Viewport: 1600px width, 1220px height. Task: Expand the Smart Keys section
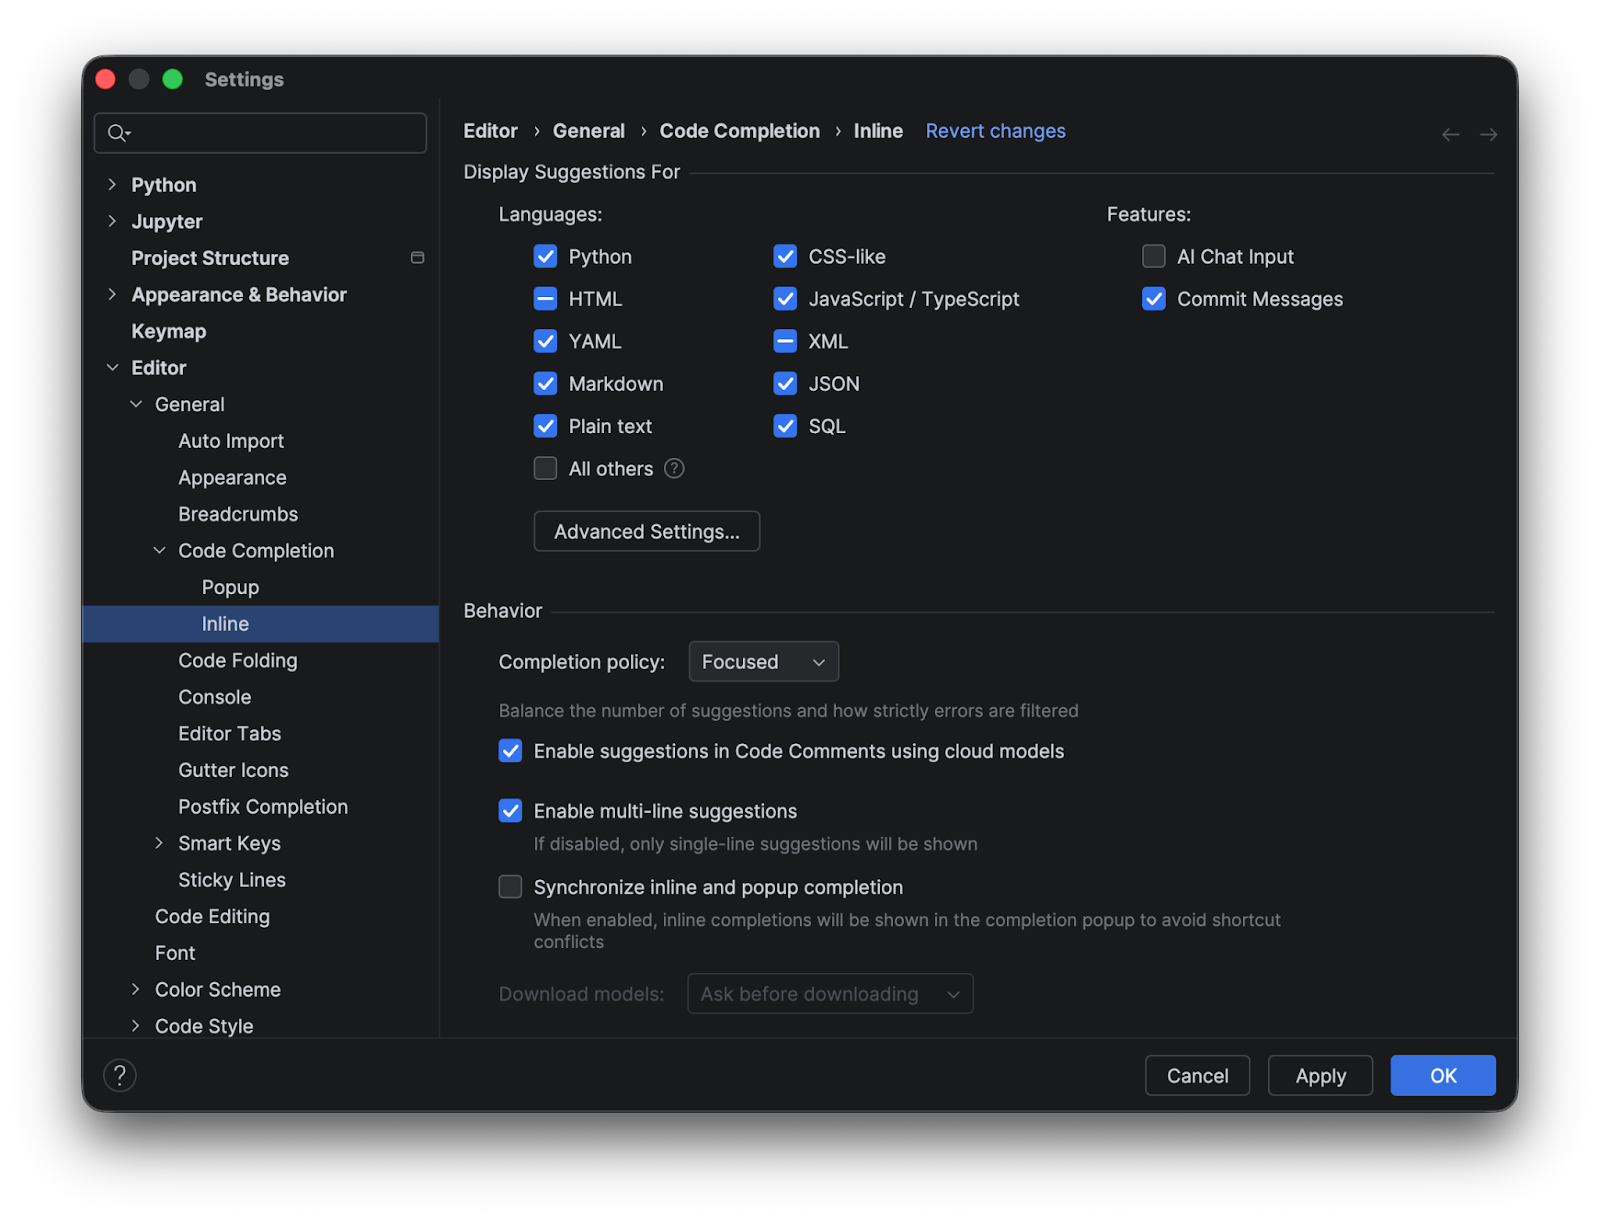coord(159,843)
